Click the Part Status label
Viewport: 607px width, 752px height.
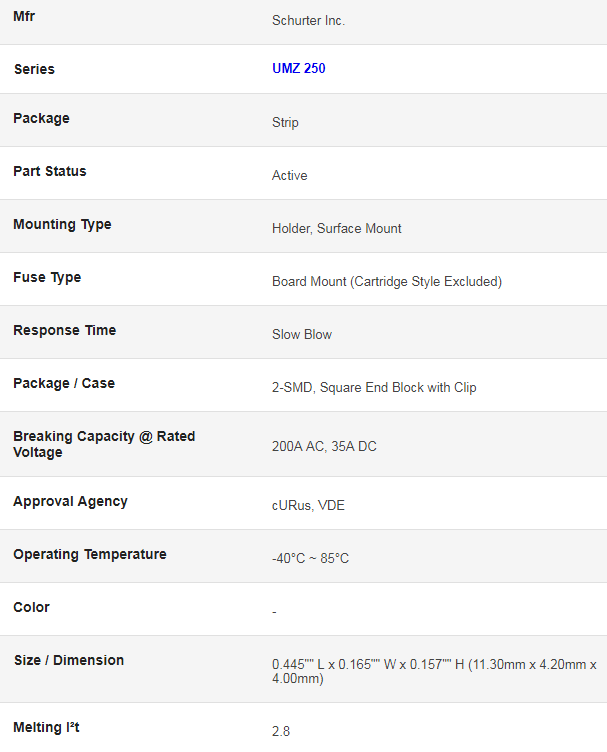pos(50,171)
